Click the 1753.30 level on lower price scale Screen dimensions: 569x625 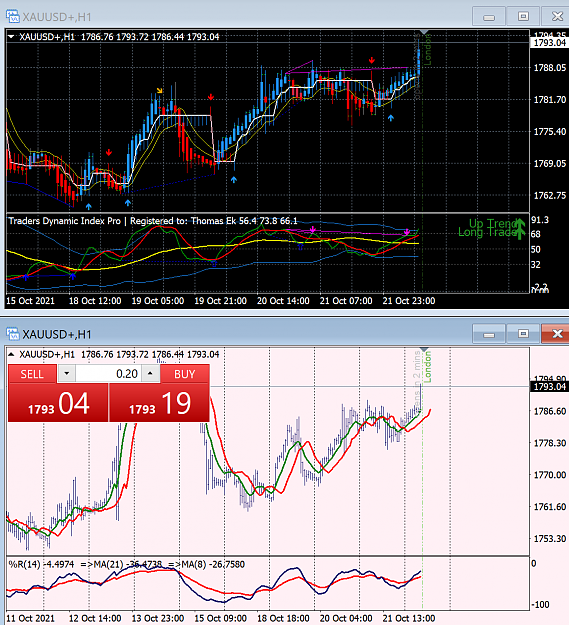point(550,539)
